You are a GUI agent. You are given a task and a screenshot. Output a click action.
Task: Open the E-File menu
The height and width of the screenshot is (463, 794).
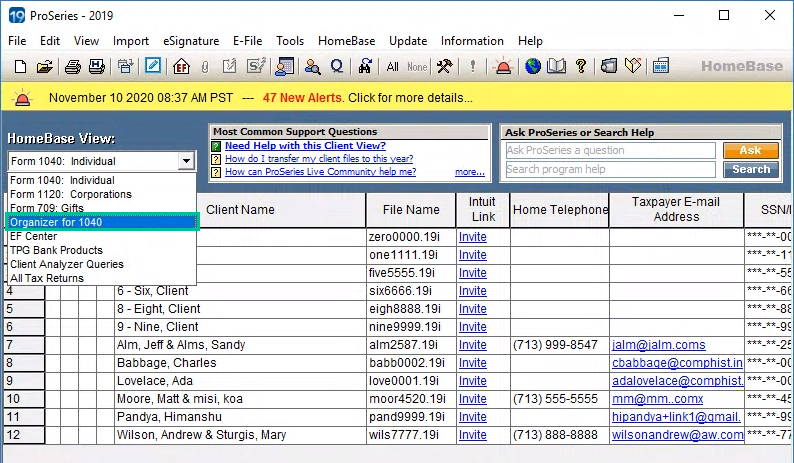(x=248, y=41)
